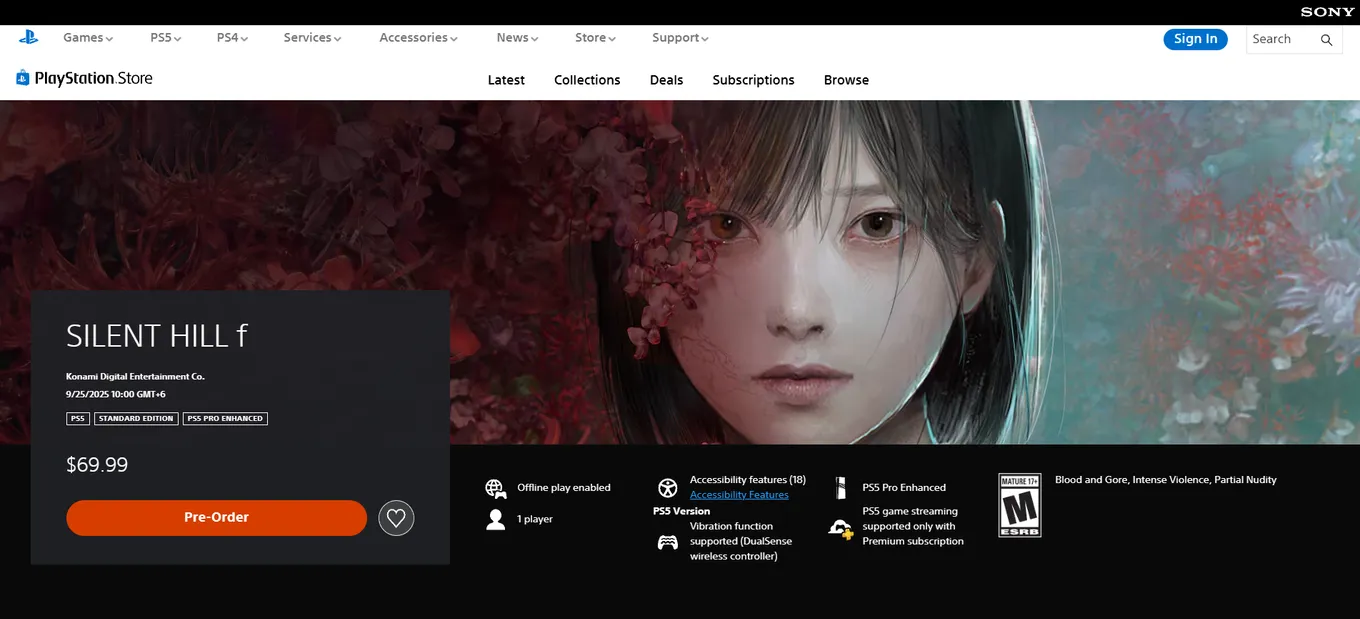Click the ESRB Mature 17+ rating badge

click(x=1020, y=505)
